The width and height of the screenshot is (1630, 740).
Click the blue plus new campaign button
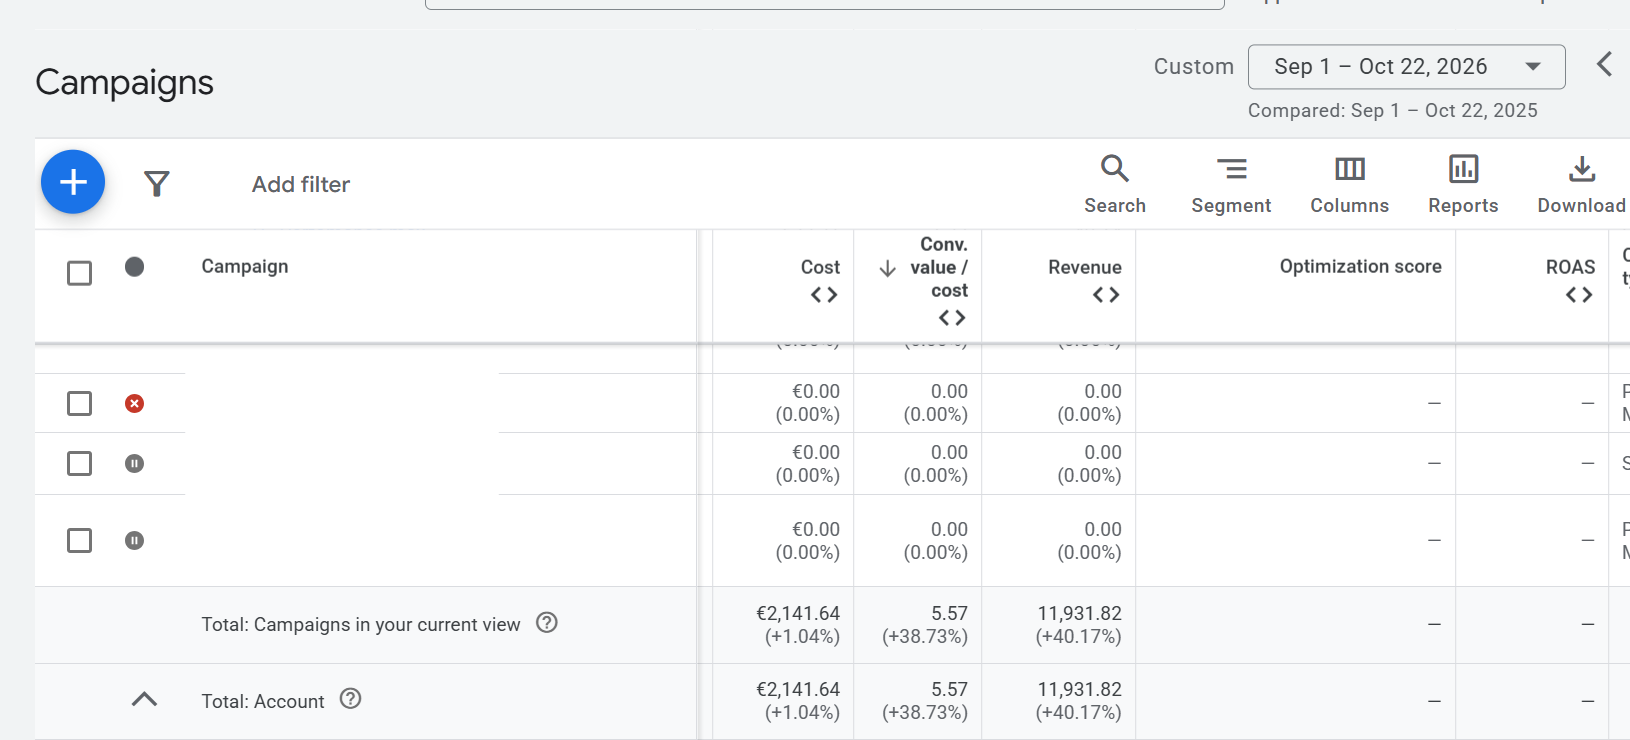tap(73, 182)
